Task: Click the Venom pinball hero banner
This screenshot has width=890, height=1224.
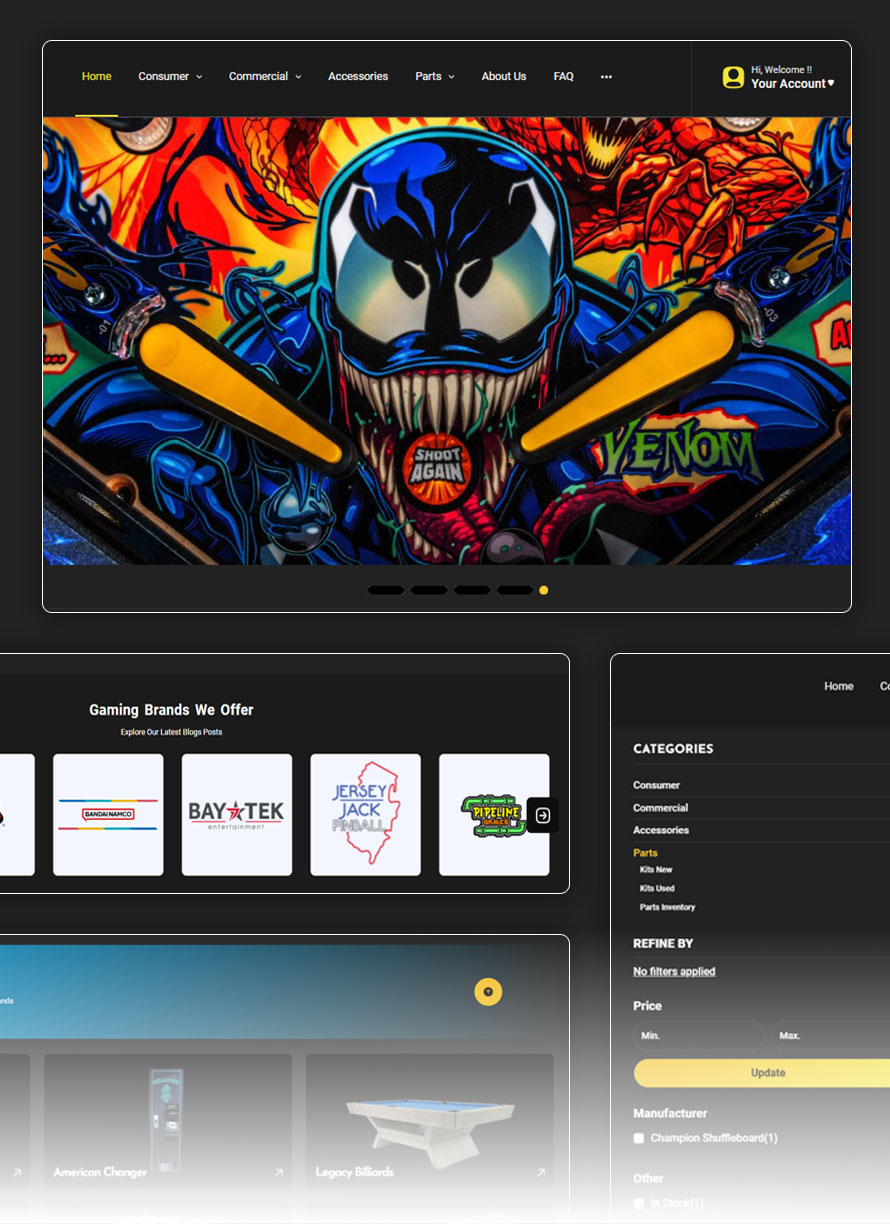Action: pos(447,341)
